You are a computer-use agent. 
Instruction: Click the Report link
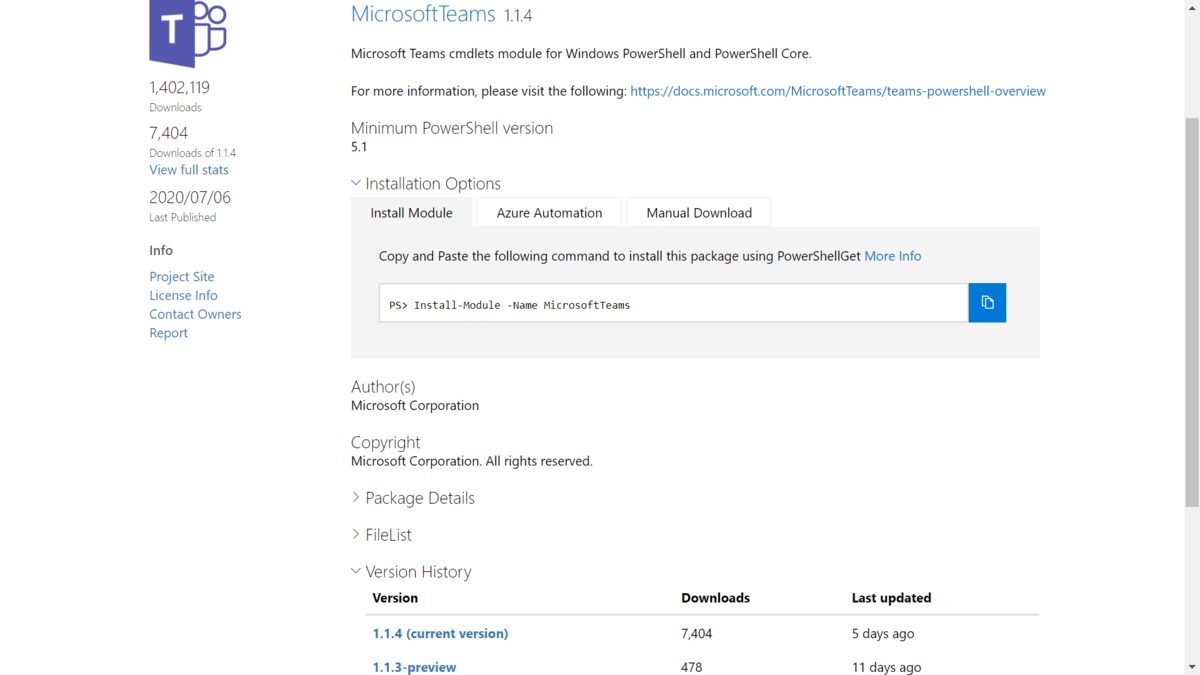pyautogui.click(x=168, y=333)
